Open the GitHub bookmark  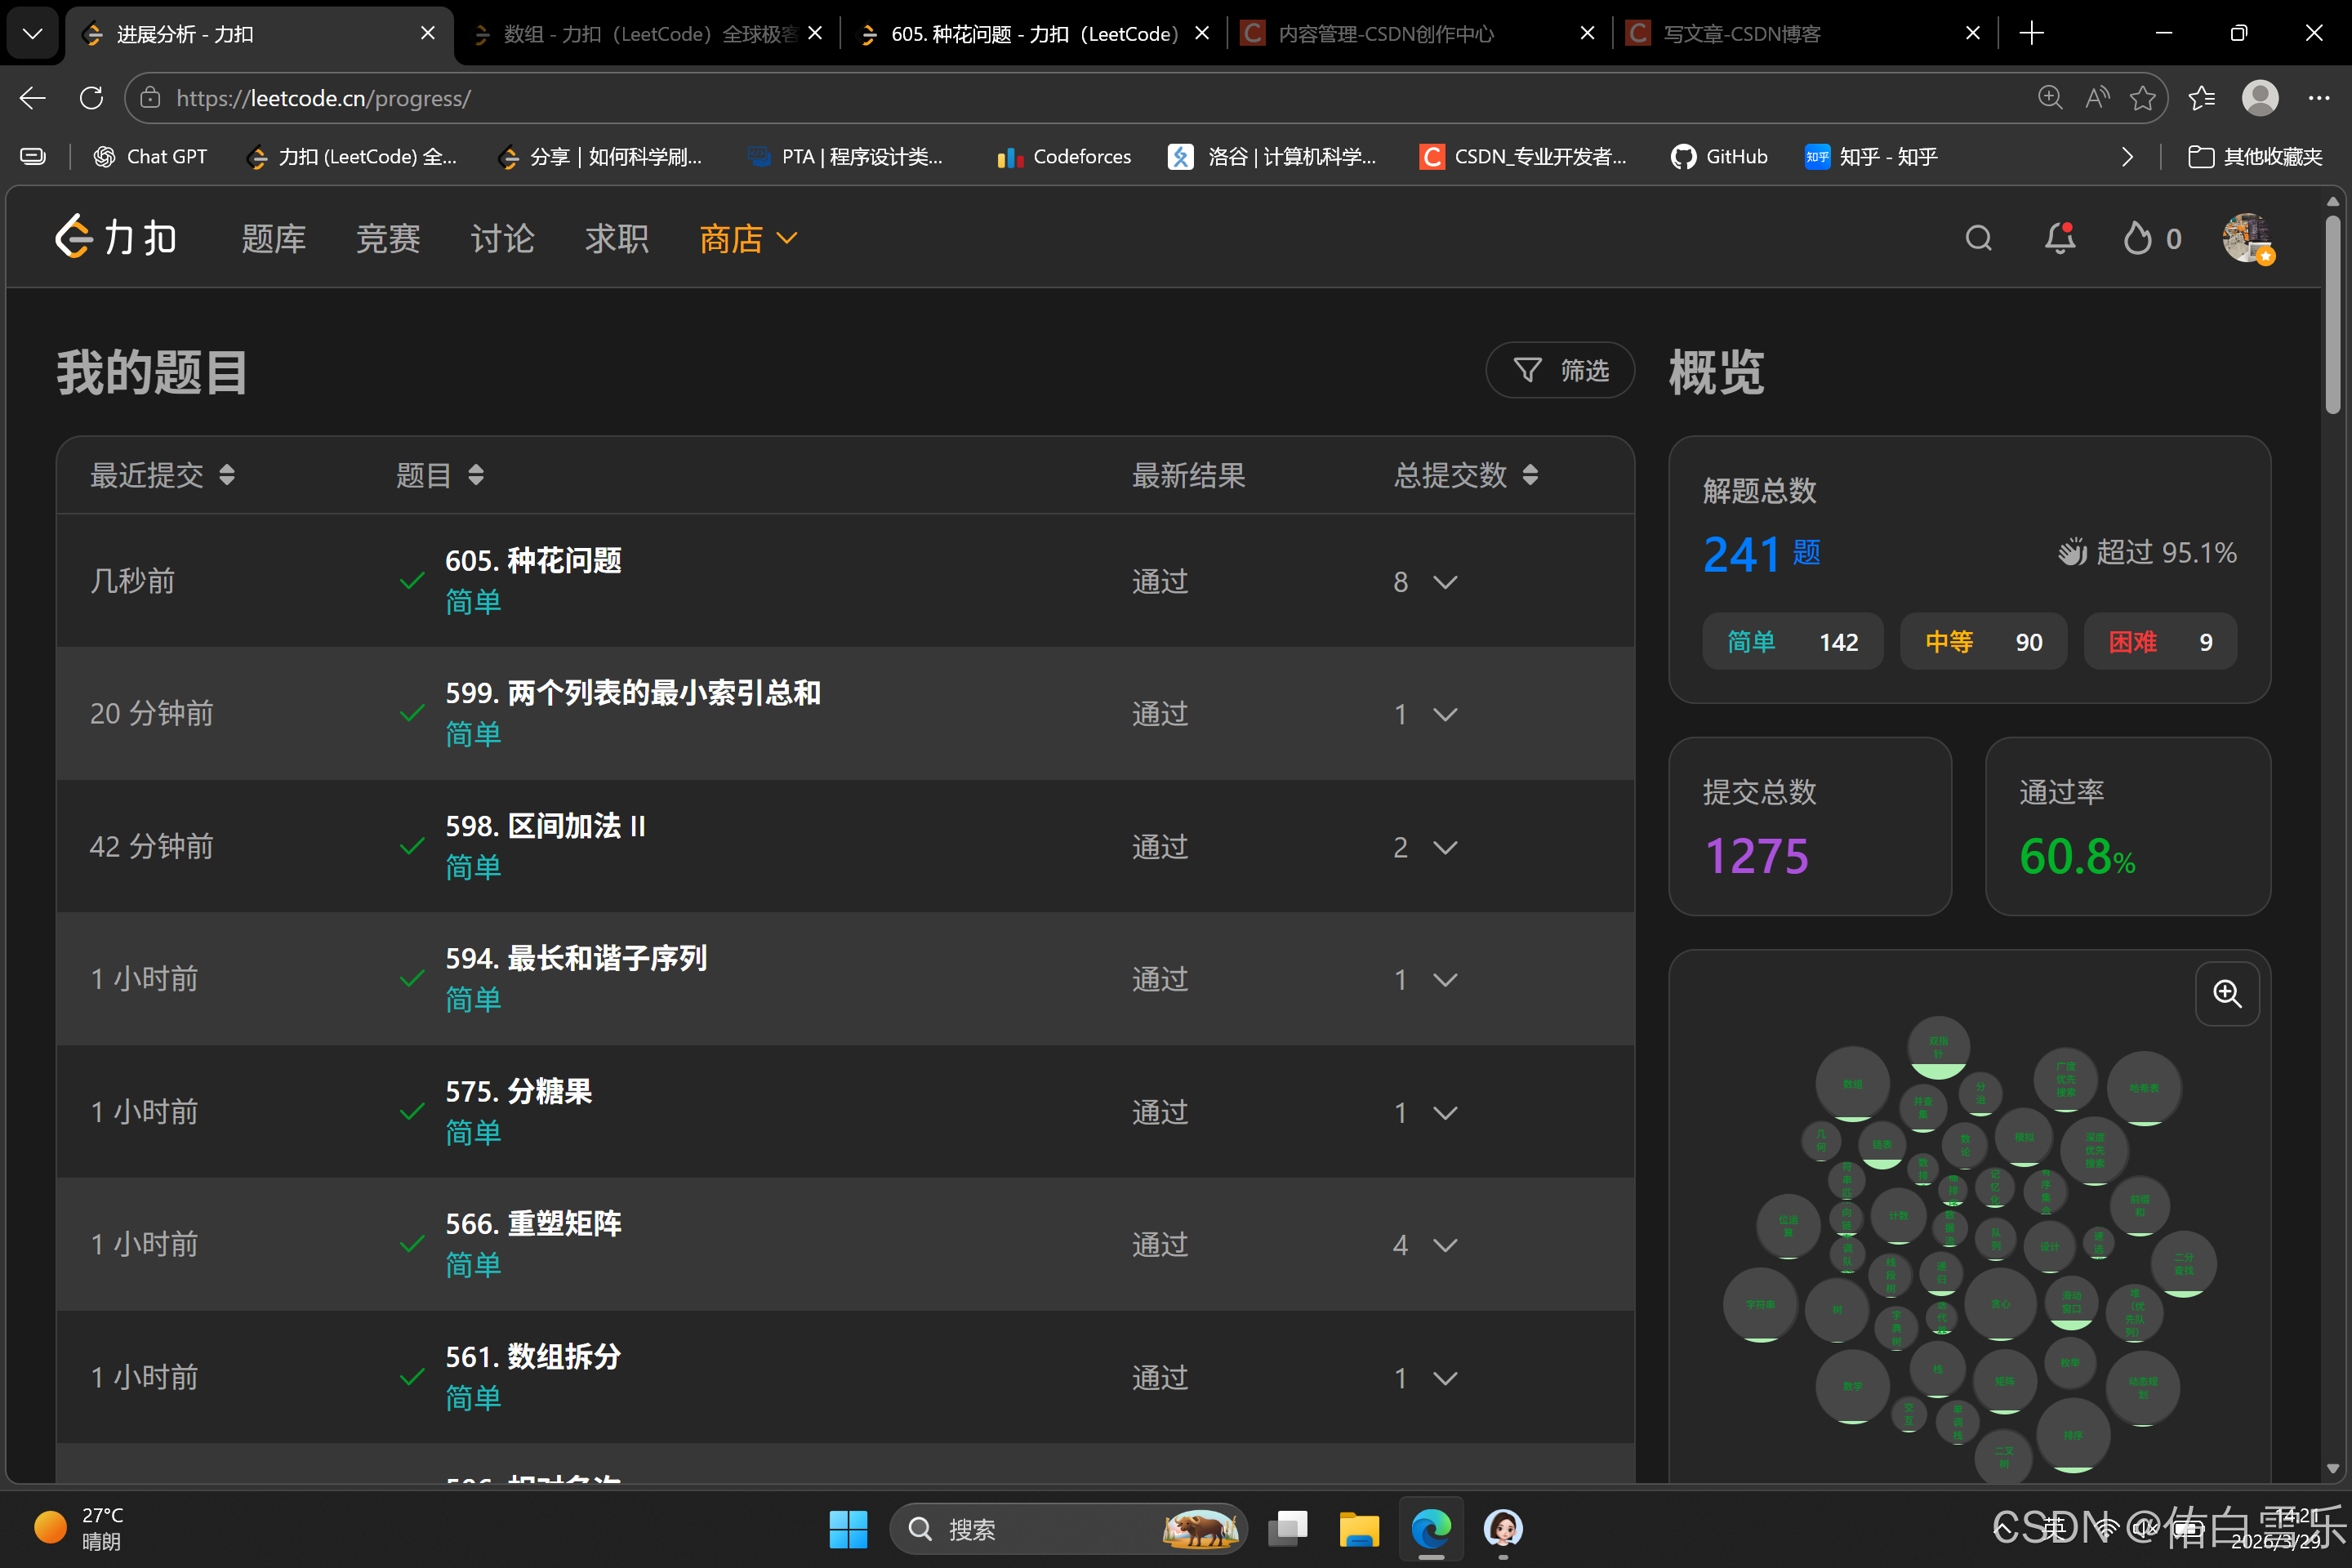click(x=1719, y=156)
